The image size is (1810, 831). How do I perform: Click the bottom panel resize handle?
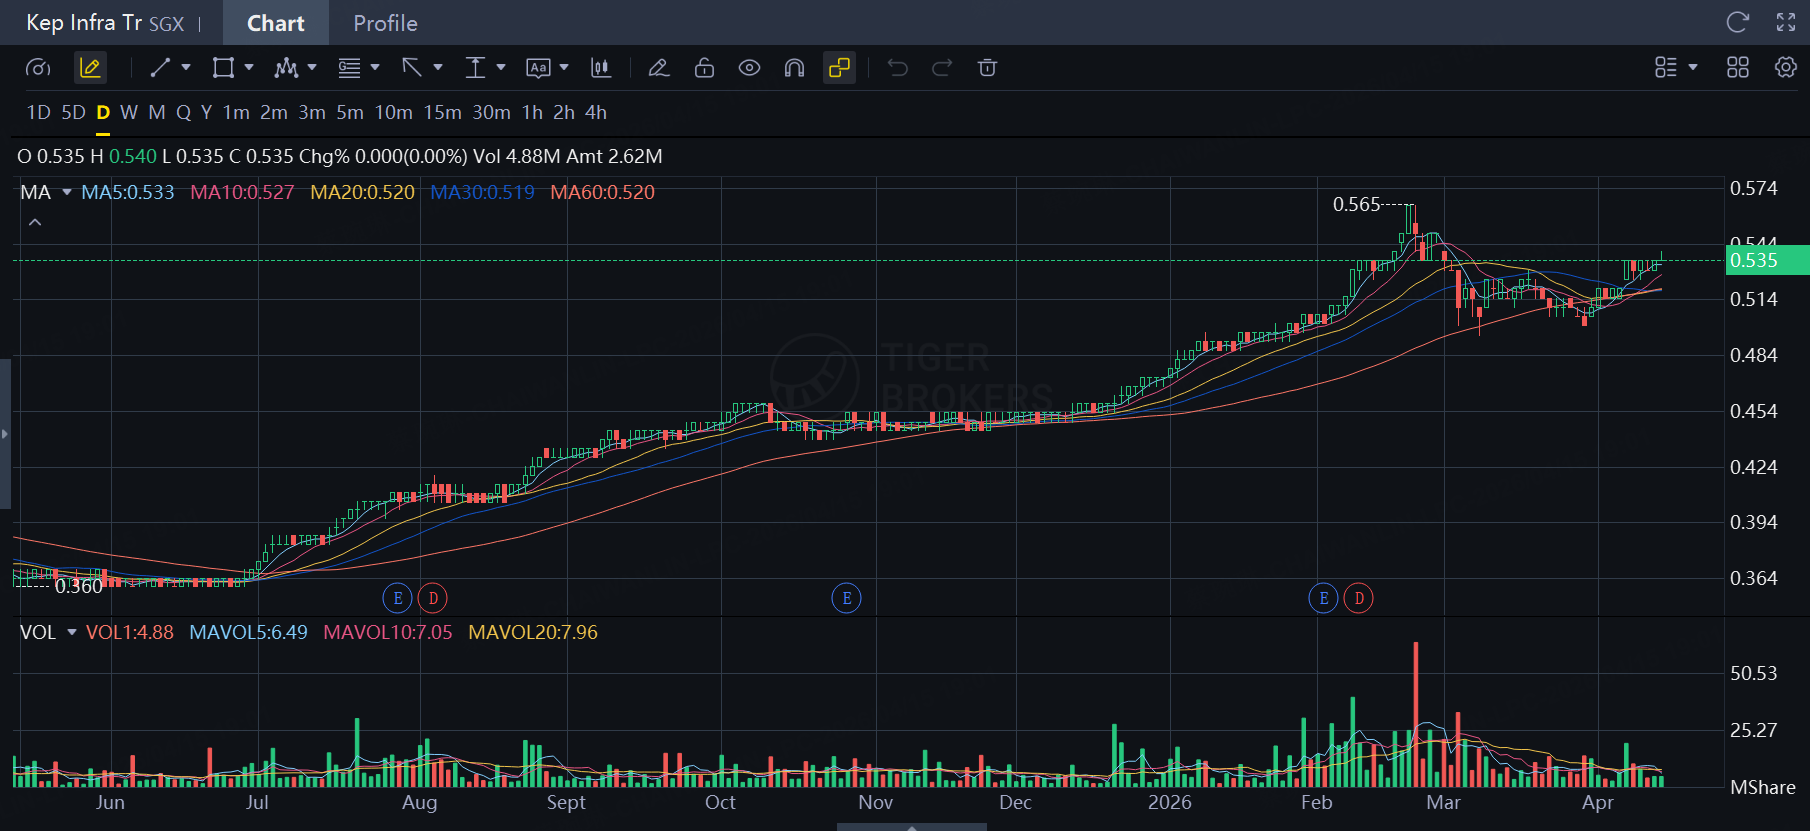911,827
